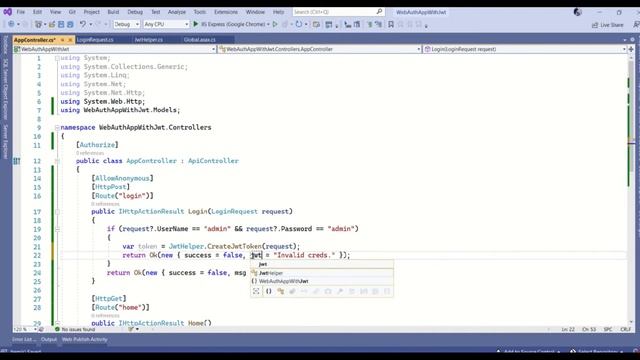Open the Extensions menu
640x360 pixels.
coord(226,12)
